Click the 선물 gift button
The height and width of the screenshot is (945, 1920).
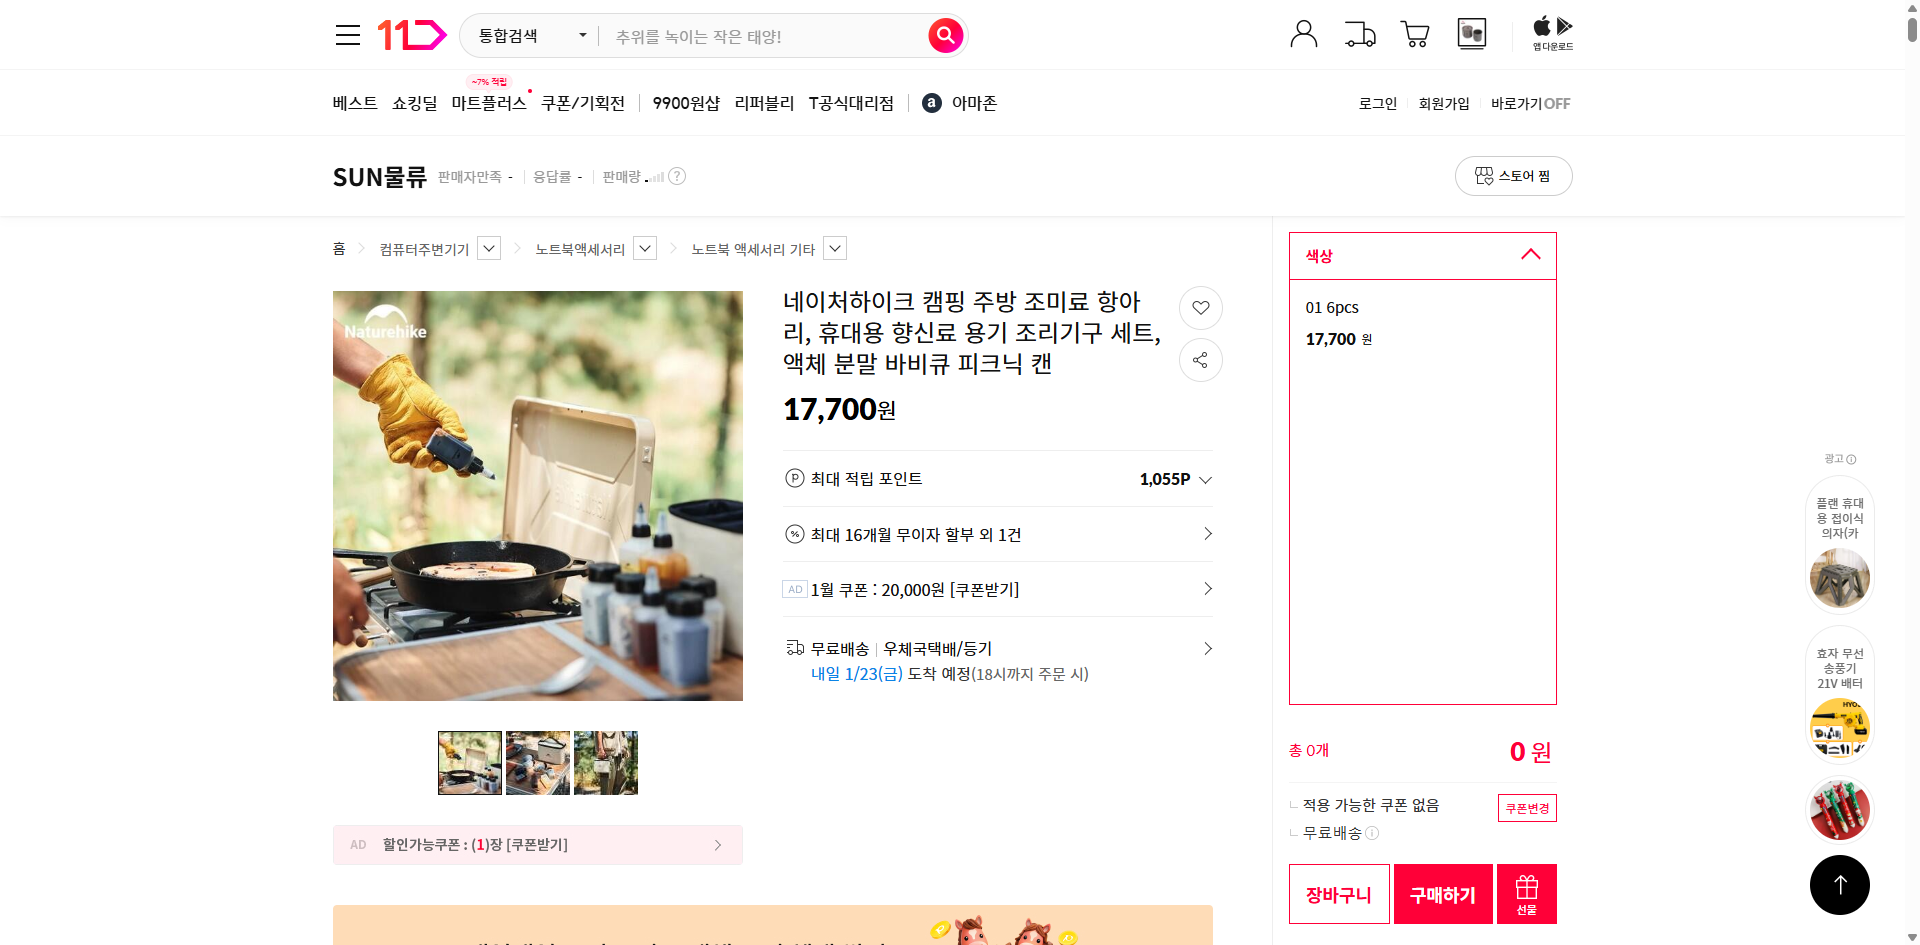click(x=1525, y=893)
